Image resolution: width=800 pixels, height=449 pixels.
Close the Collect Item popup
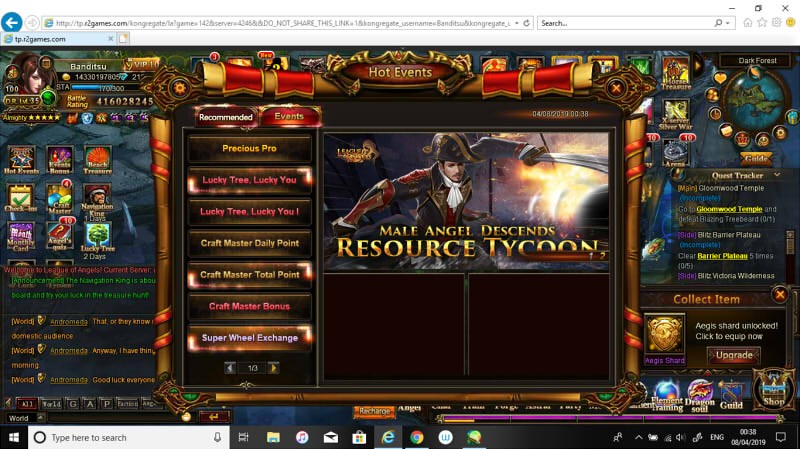click(x=779, y=295)
